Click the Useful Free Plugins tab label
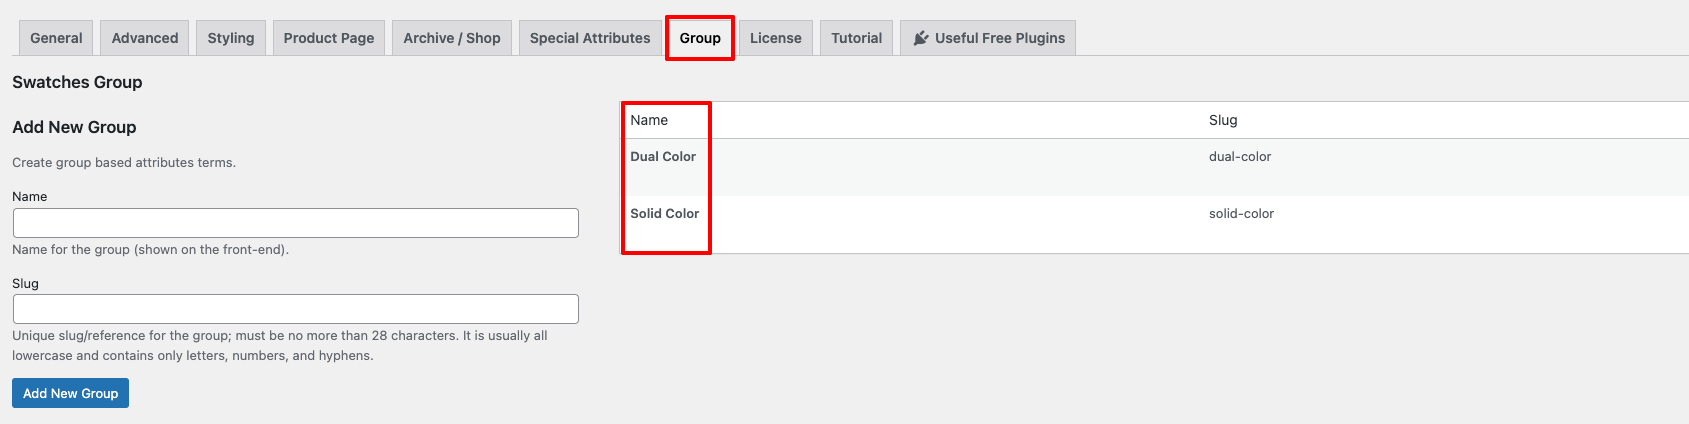1689x424 pixels. coord(1000,38)
